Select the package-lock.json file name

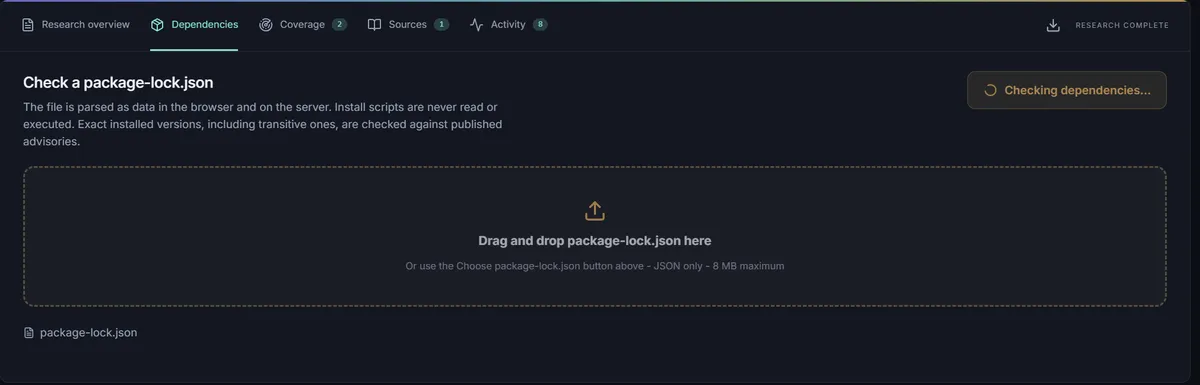88,333
